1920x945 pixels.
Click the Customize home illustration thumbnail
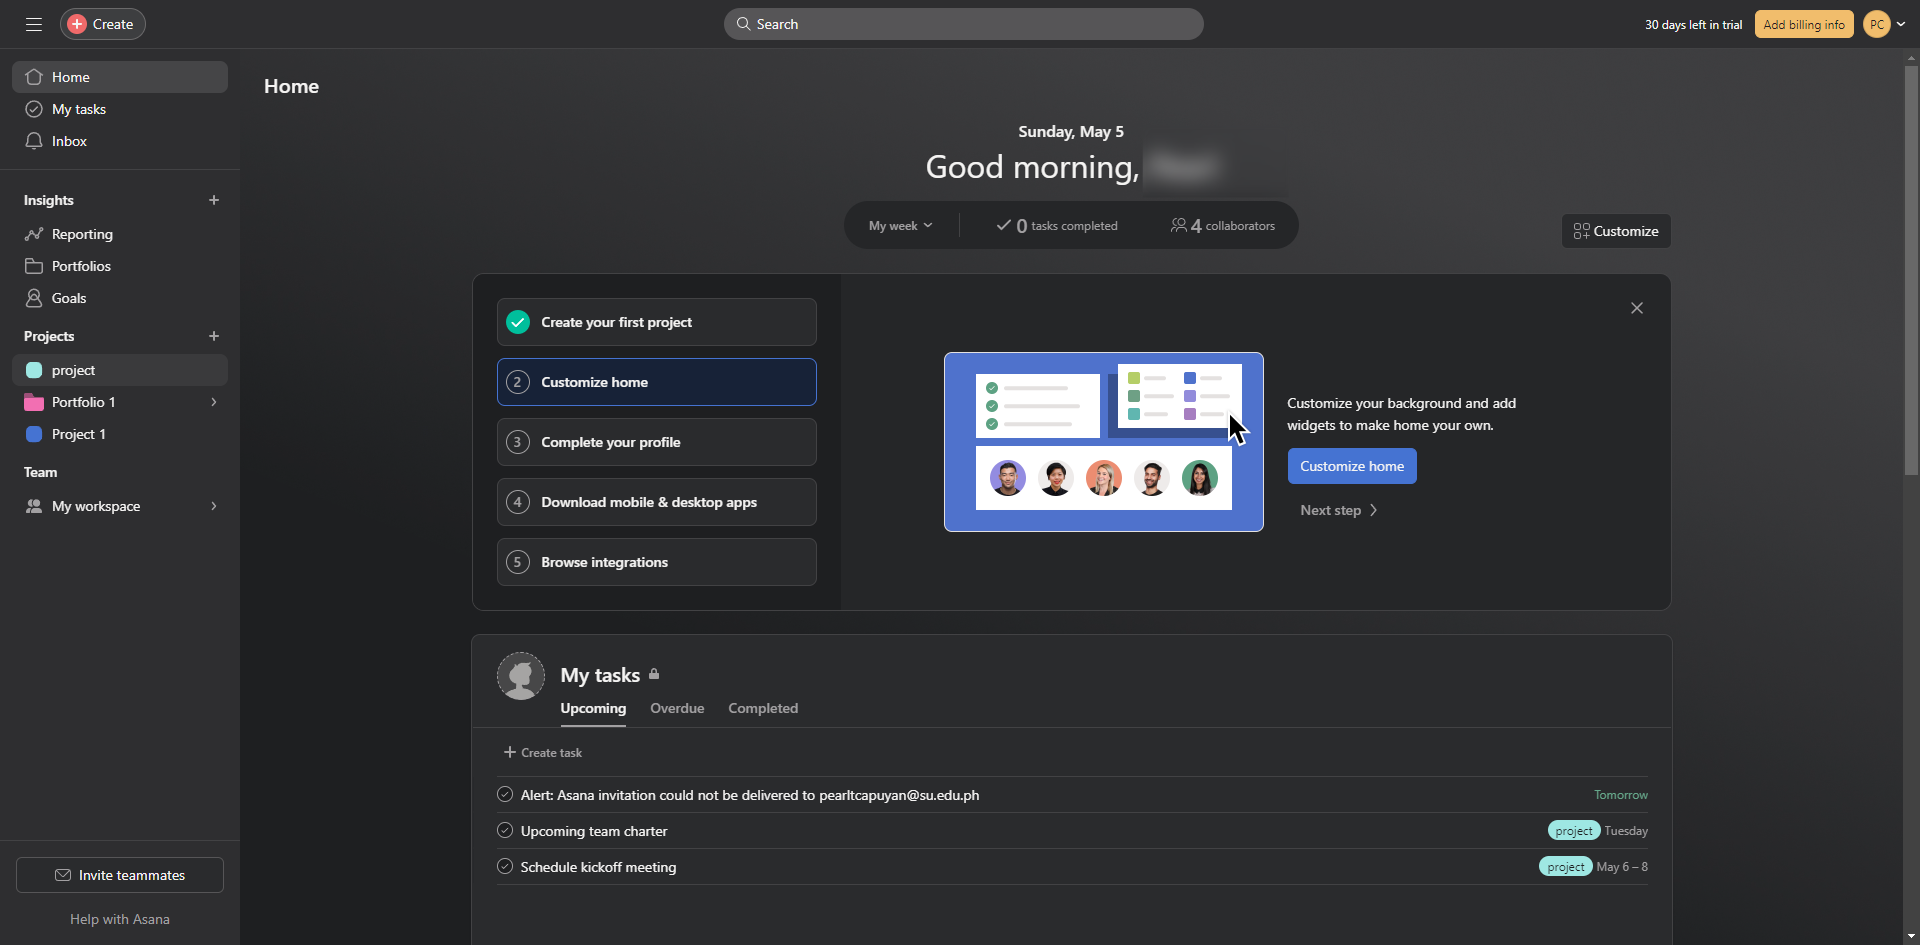[1104, 442]
